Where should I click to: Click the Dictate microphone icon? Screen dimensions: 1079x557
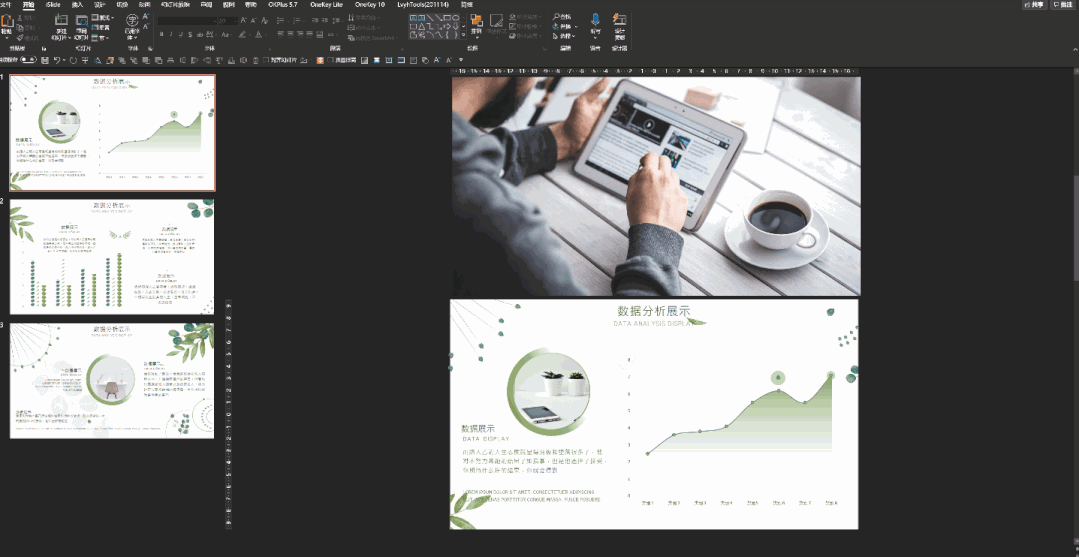[x=595, y=21]
